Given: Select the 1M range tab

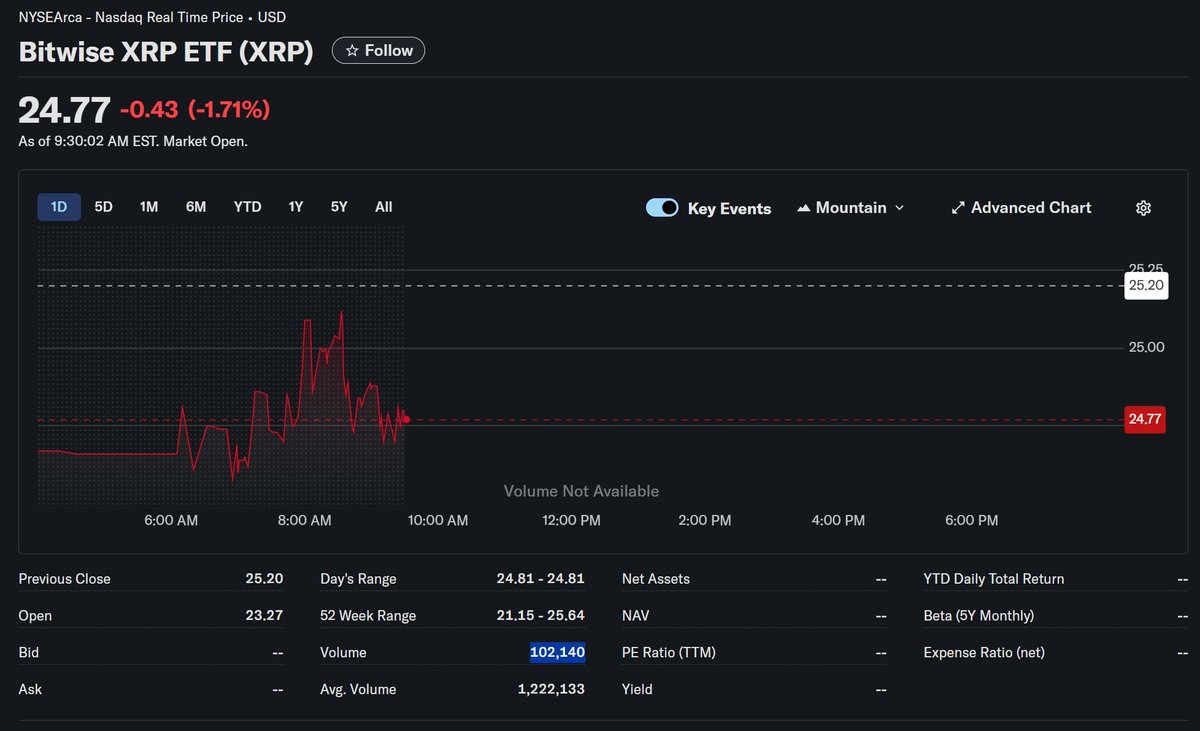Looking at the screenshot, I should [149, 207].
